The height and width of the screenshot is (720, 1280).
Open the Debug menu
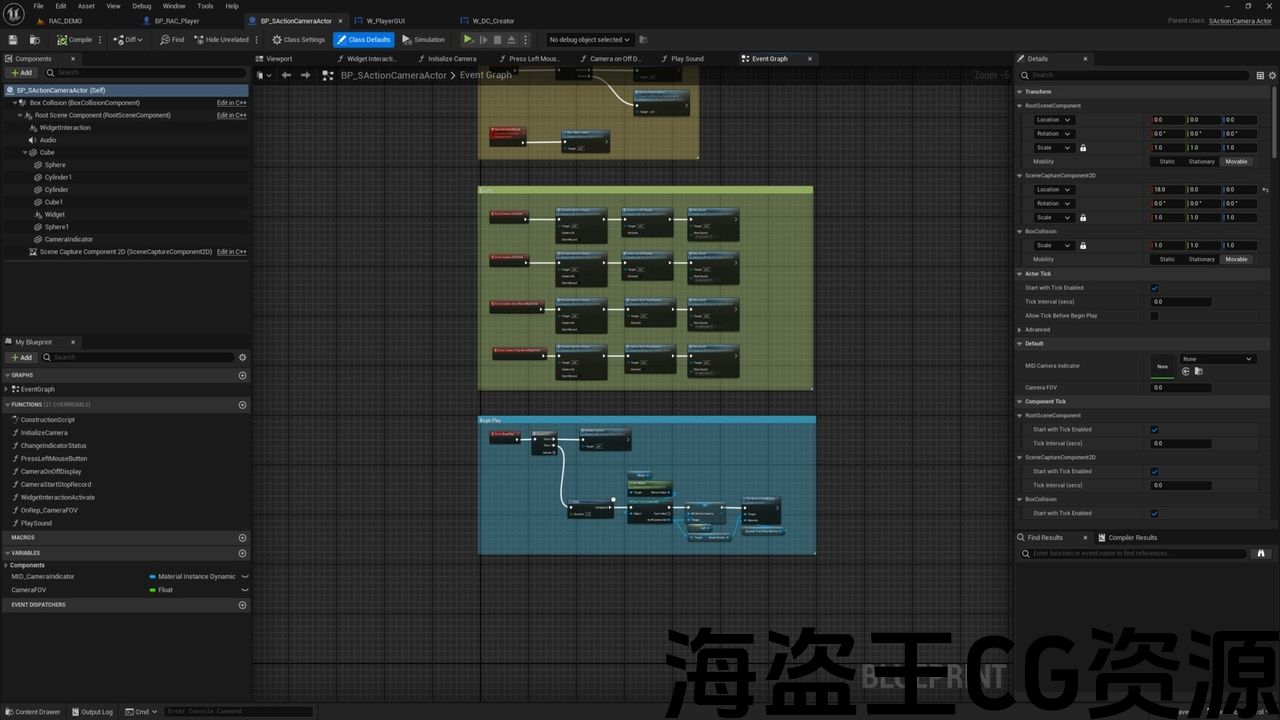[141, 6]
